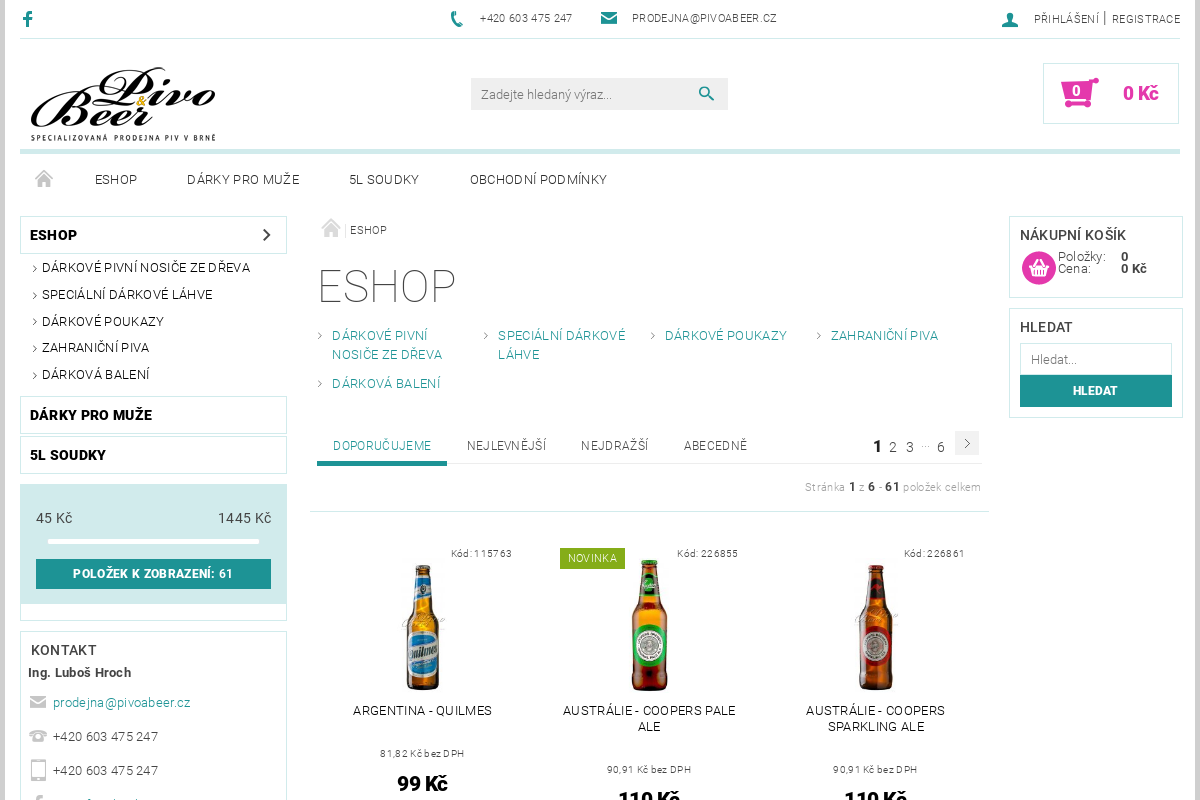Viewport: 1200px width, 800px height.
Task: Click the telephone icon in Kontakt panel
Action: pos(38,736)
